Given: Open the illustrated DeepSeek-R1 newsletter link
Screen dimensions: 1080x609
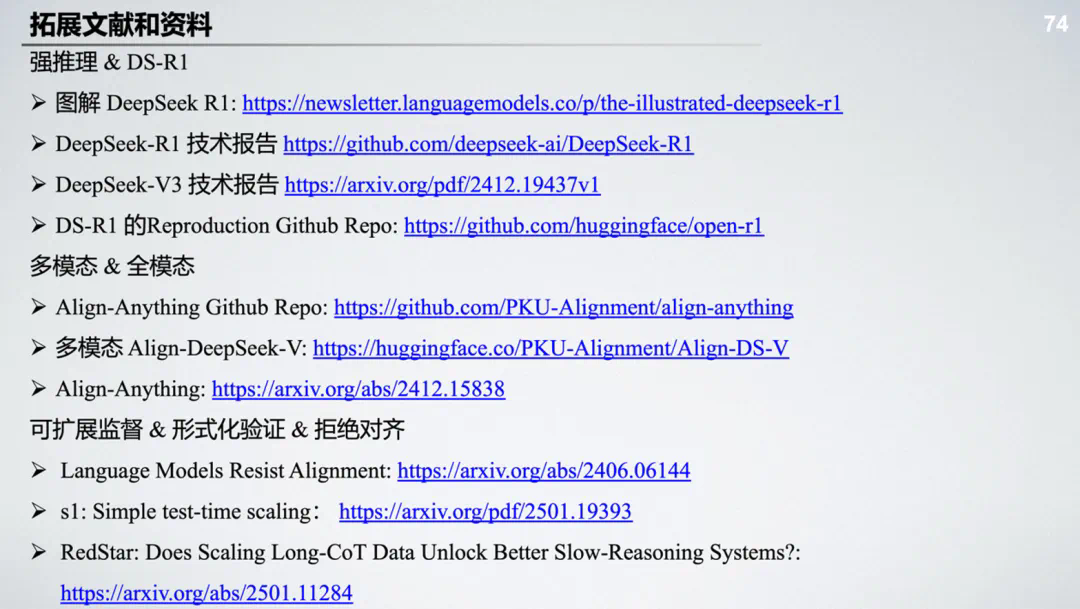Looking at the screenshot, I should coord(542,103).
